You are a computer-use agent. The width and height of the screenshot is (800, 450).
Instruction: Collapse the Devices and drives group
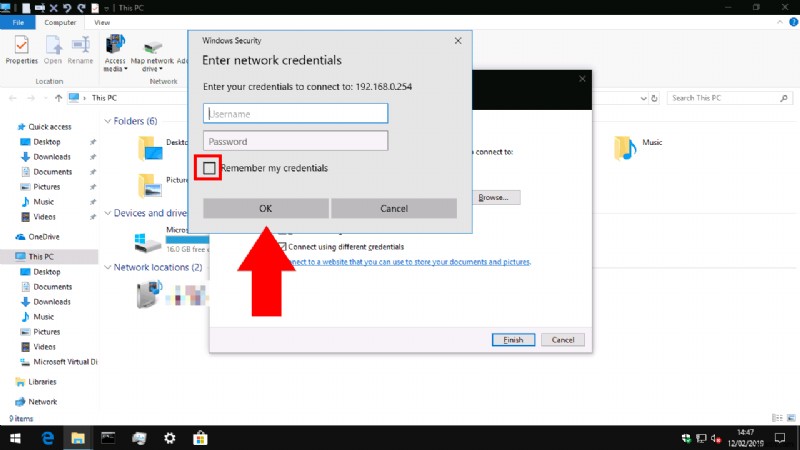point(108,213)
